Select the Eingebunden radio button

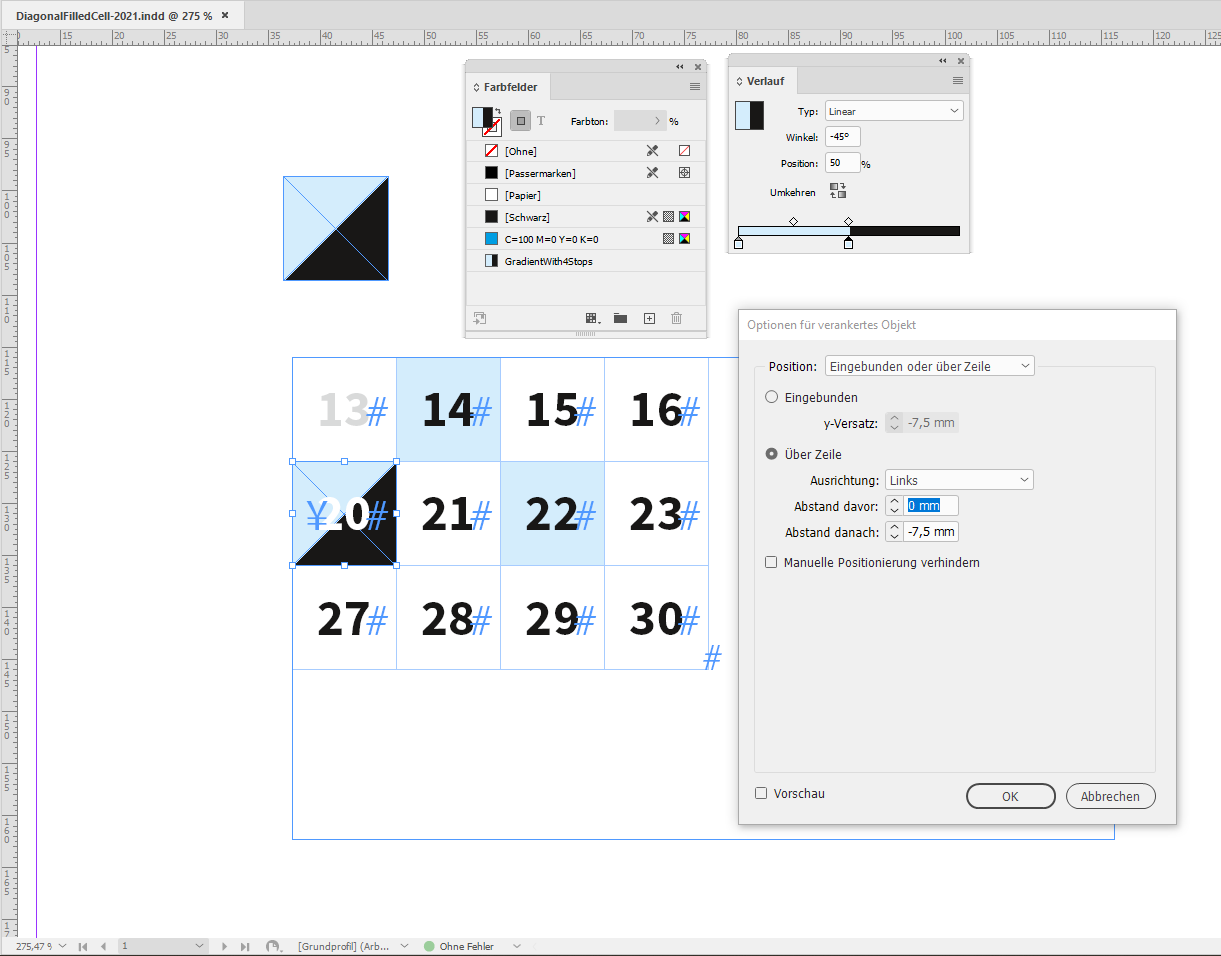point(771,397)
